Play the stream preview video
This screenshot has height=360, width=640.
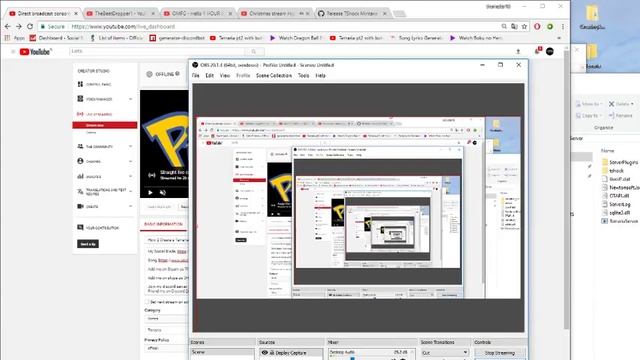point(150,192)
